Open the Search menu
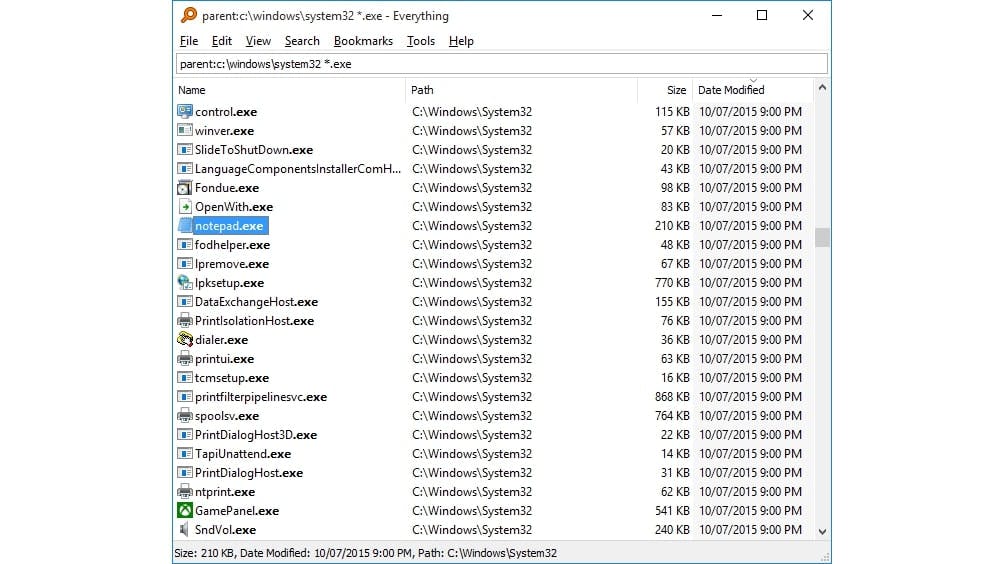Screen dimensions: 1003x564 pos(302,41)
